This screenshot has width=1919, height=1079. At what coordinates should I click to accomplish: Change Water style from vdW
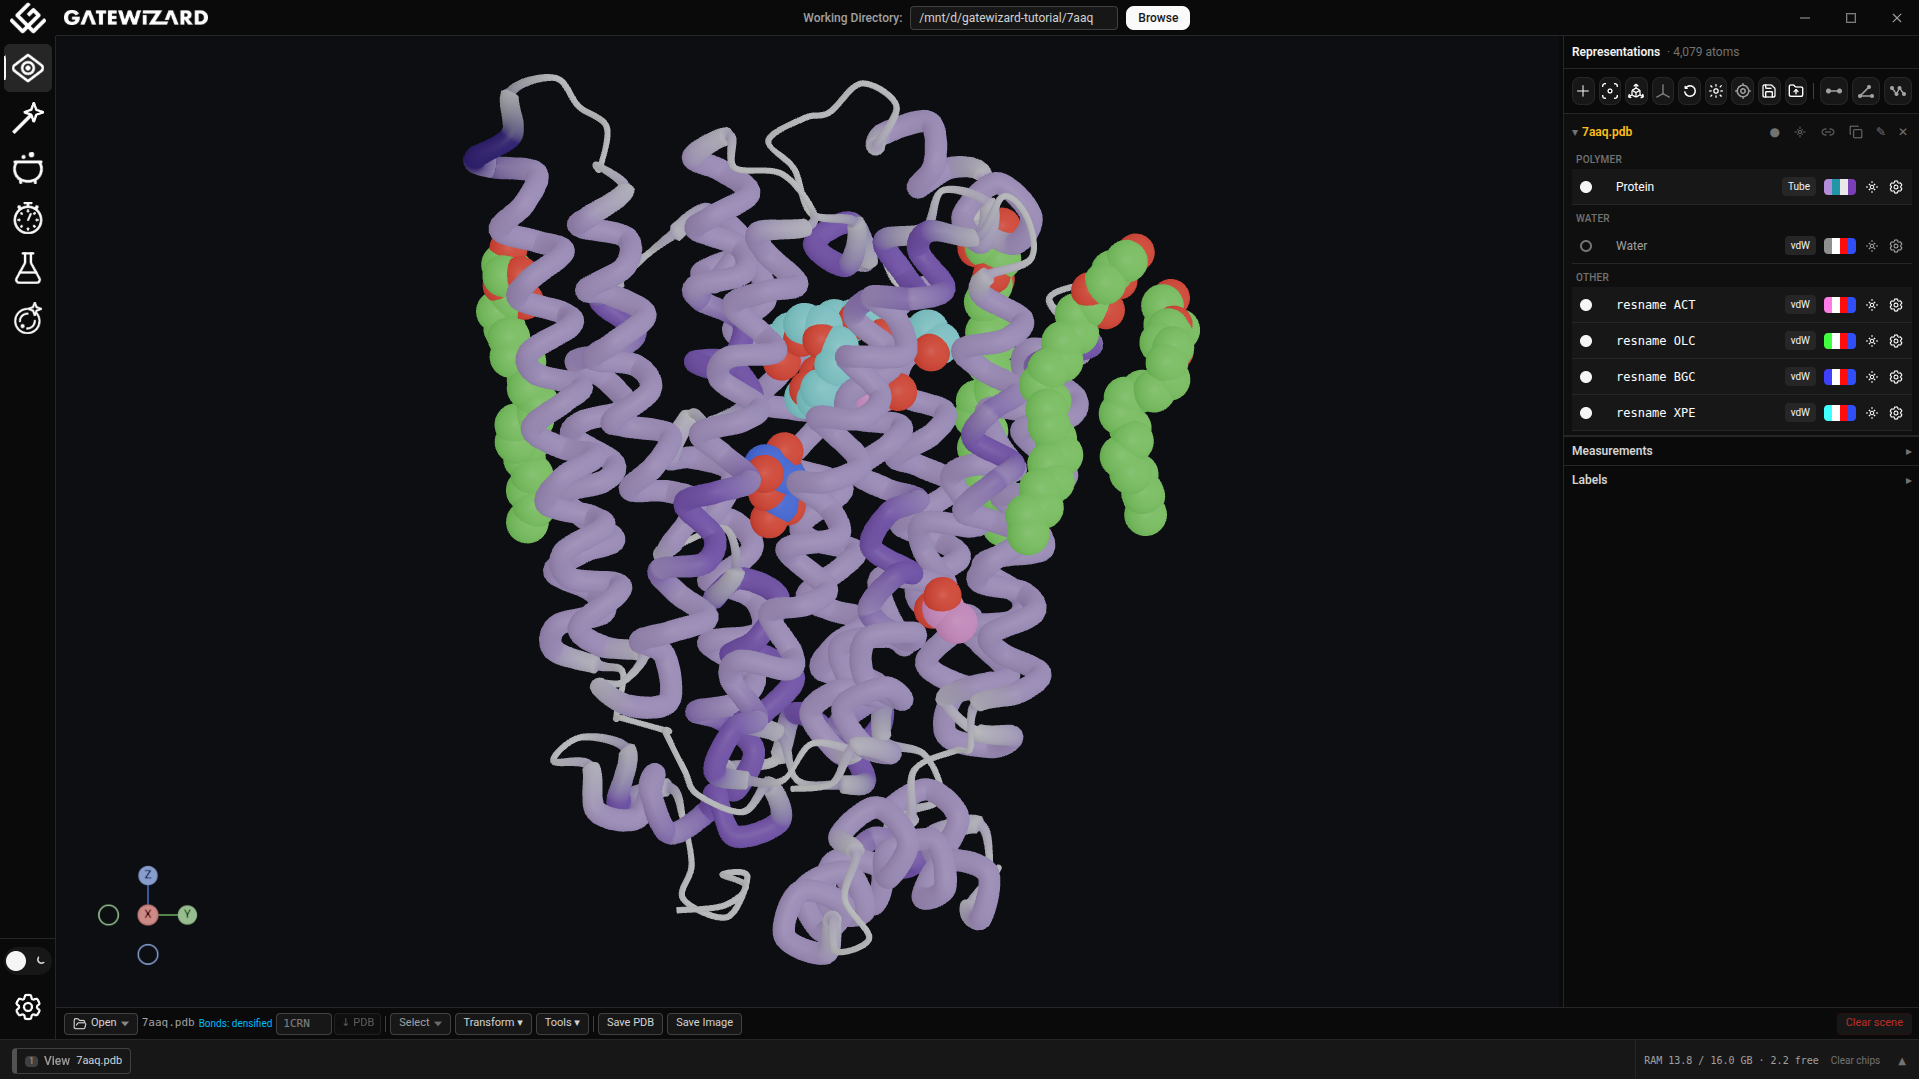tap(1800, 246)
